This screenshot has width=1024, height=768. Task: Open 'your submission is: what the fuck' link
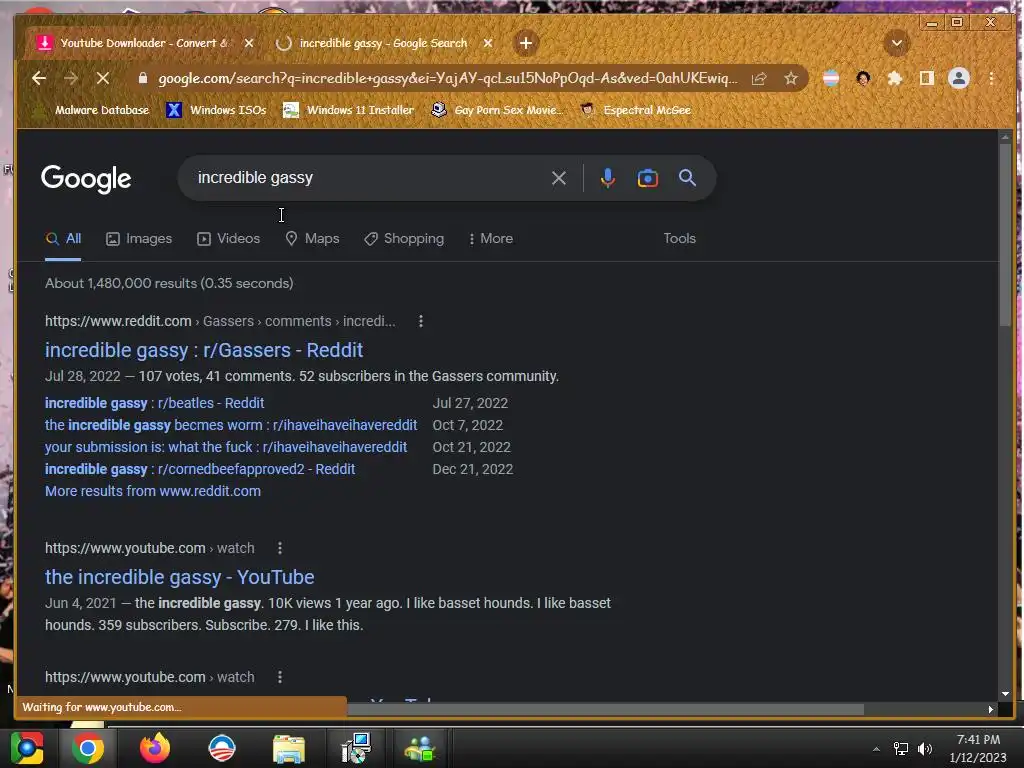pos(226,447)
